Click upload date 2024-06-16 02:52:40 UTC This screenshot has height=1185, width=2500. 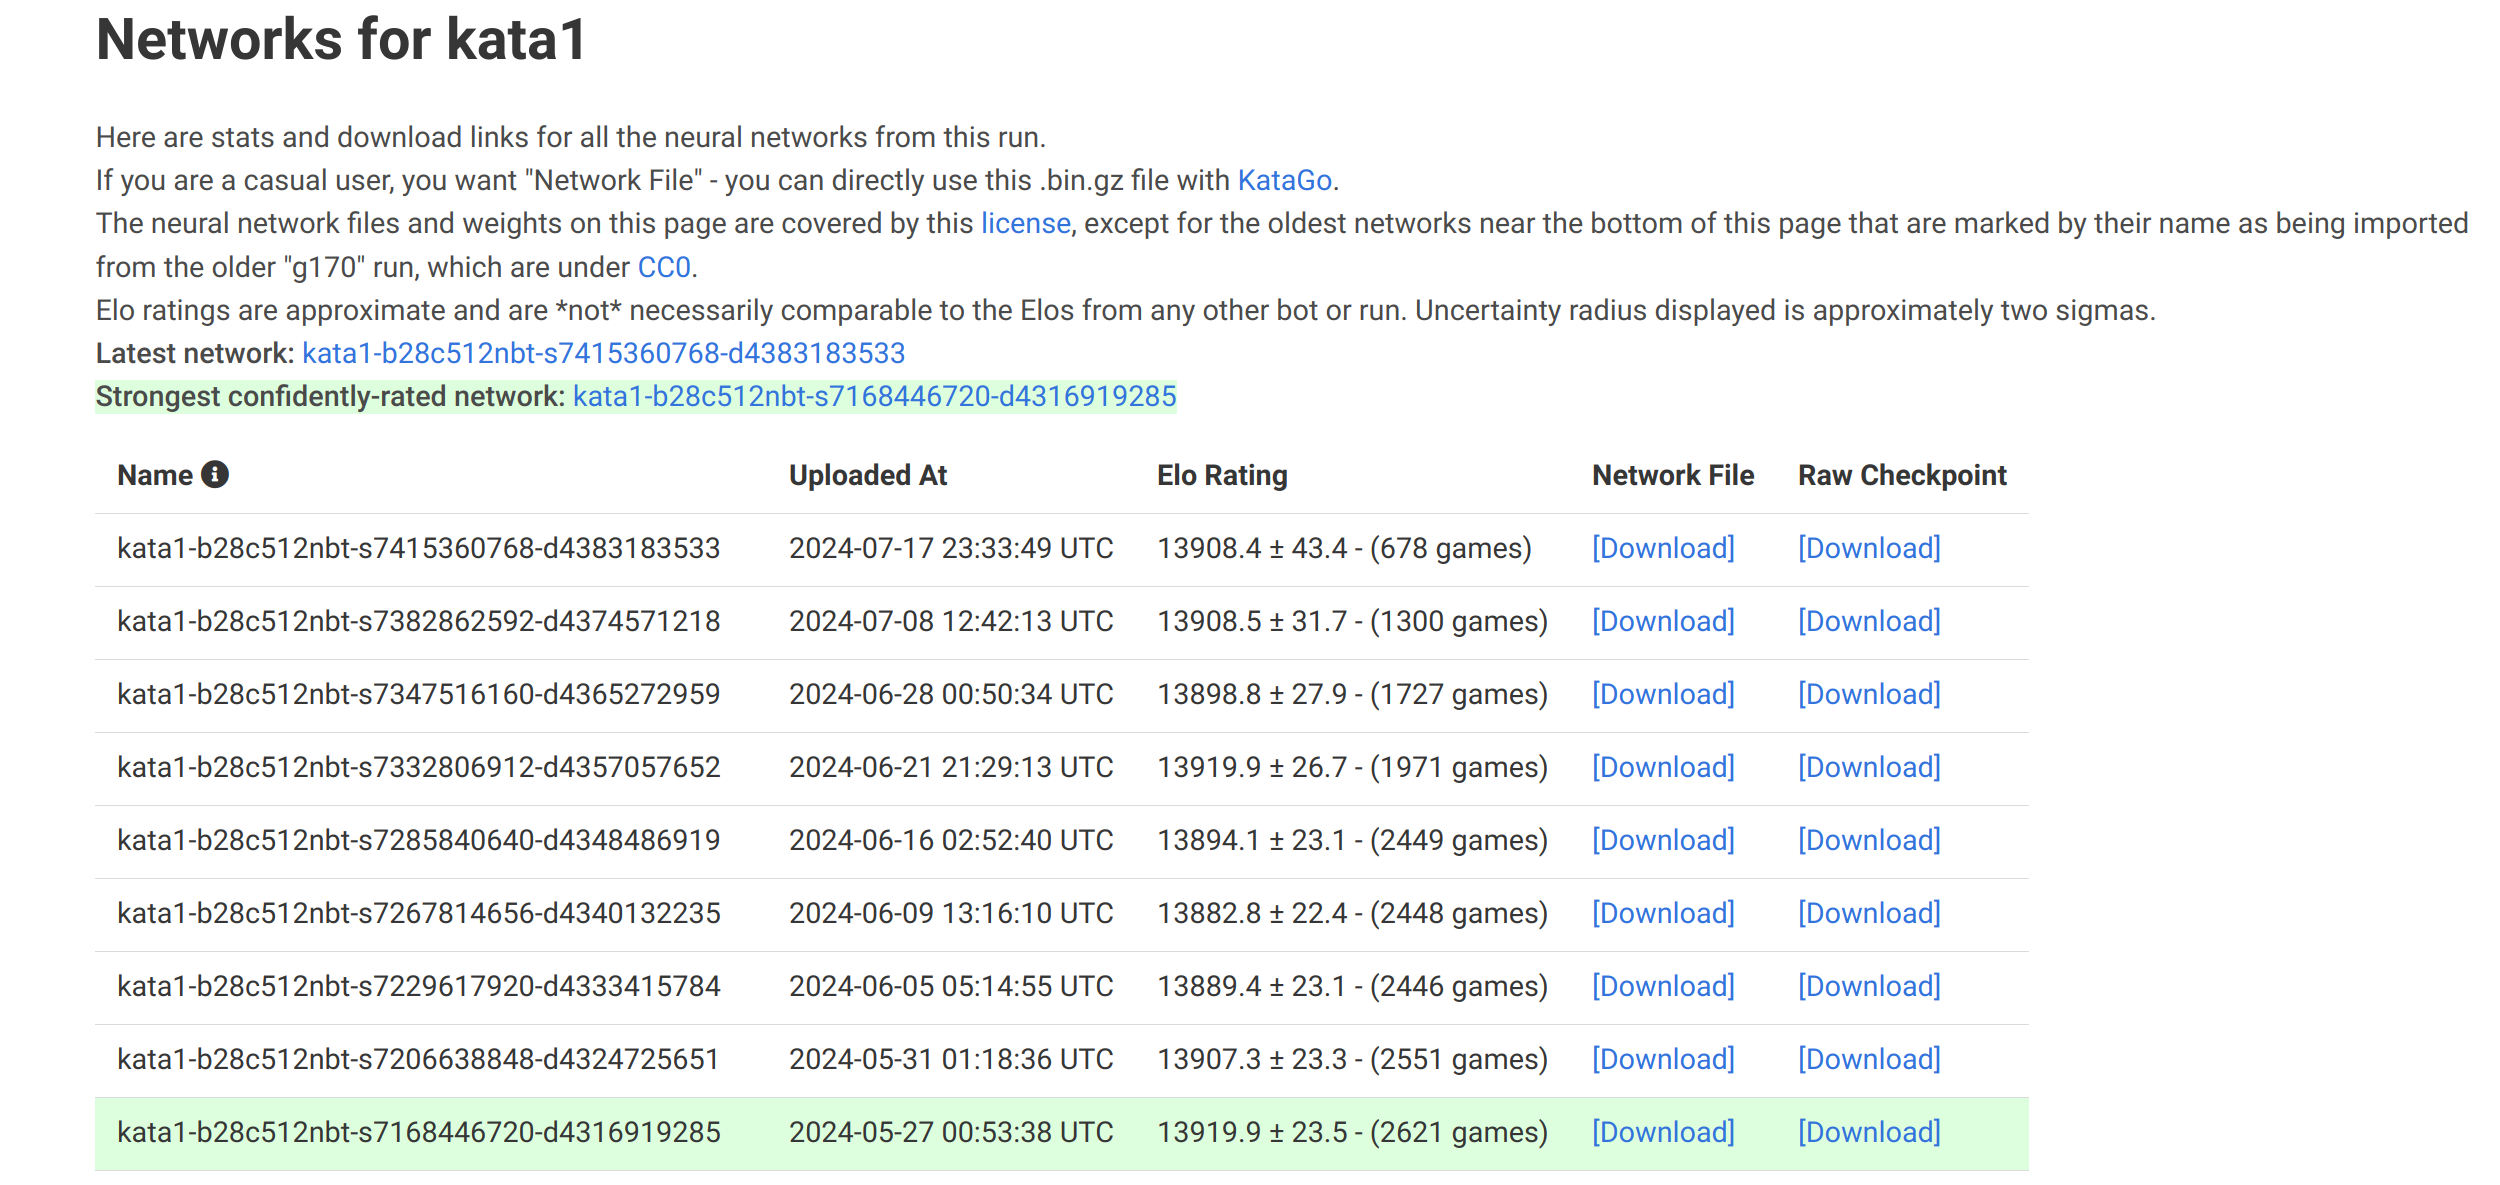pyautogui.click(x=951, y=840)
